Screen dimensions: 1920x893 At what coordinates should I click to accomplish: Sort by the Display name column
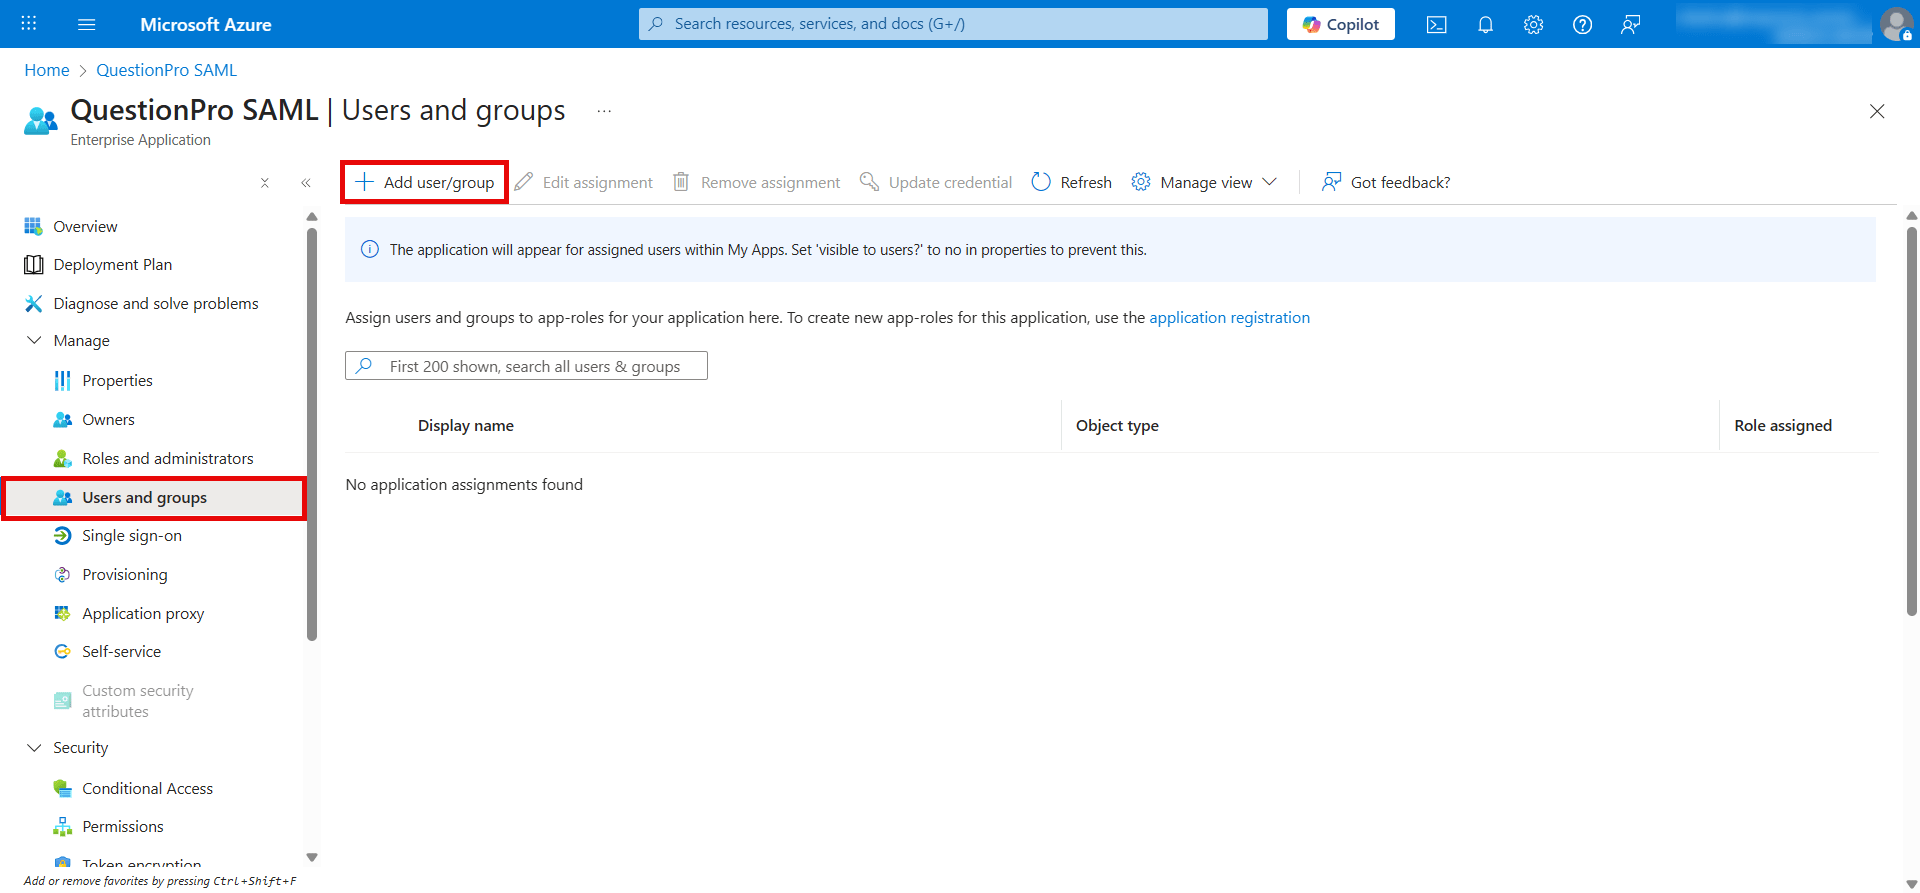(465, 426)
